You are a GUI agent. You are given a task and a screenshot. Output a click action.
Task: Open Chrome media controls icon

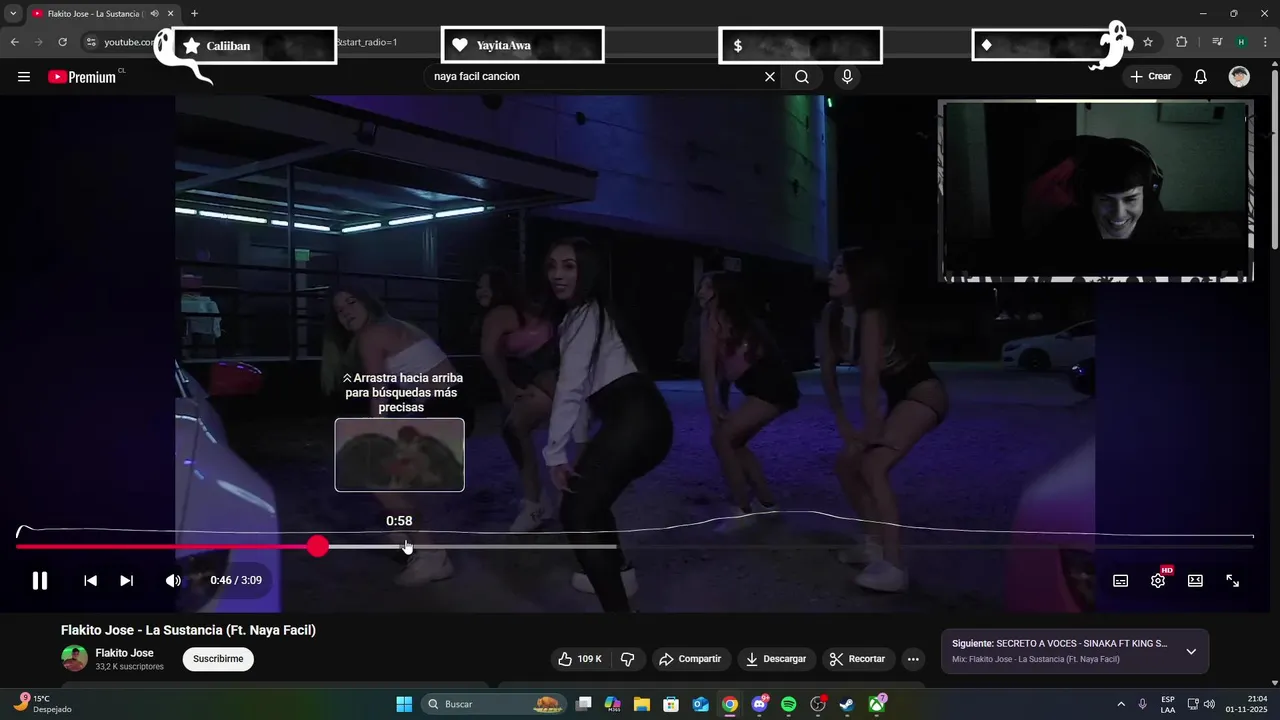pyautogui.click(x=1217, y=42)
